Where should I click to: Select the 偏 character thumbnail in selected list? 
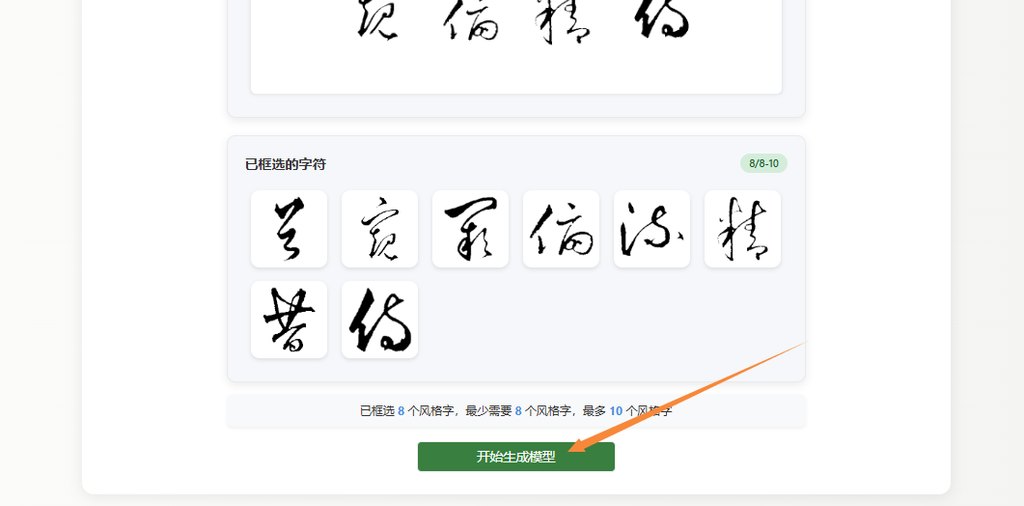561,229
